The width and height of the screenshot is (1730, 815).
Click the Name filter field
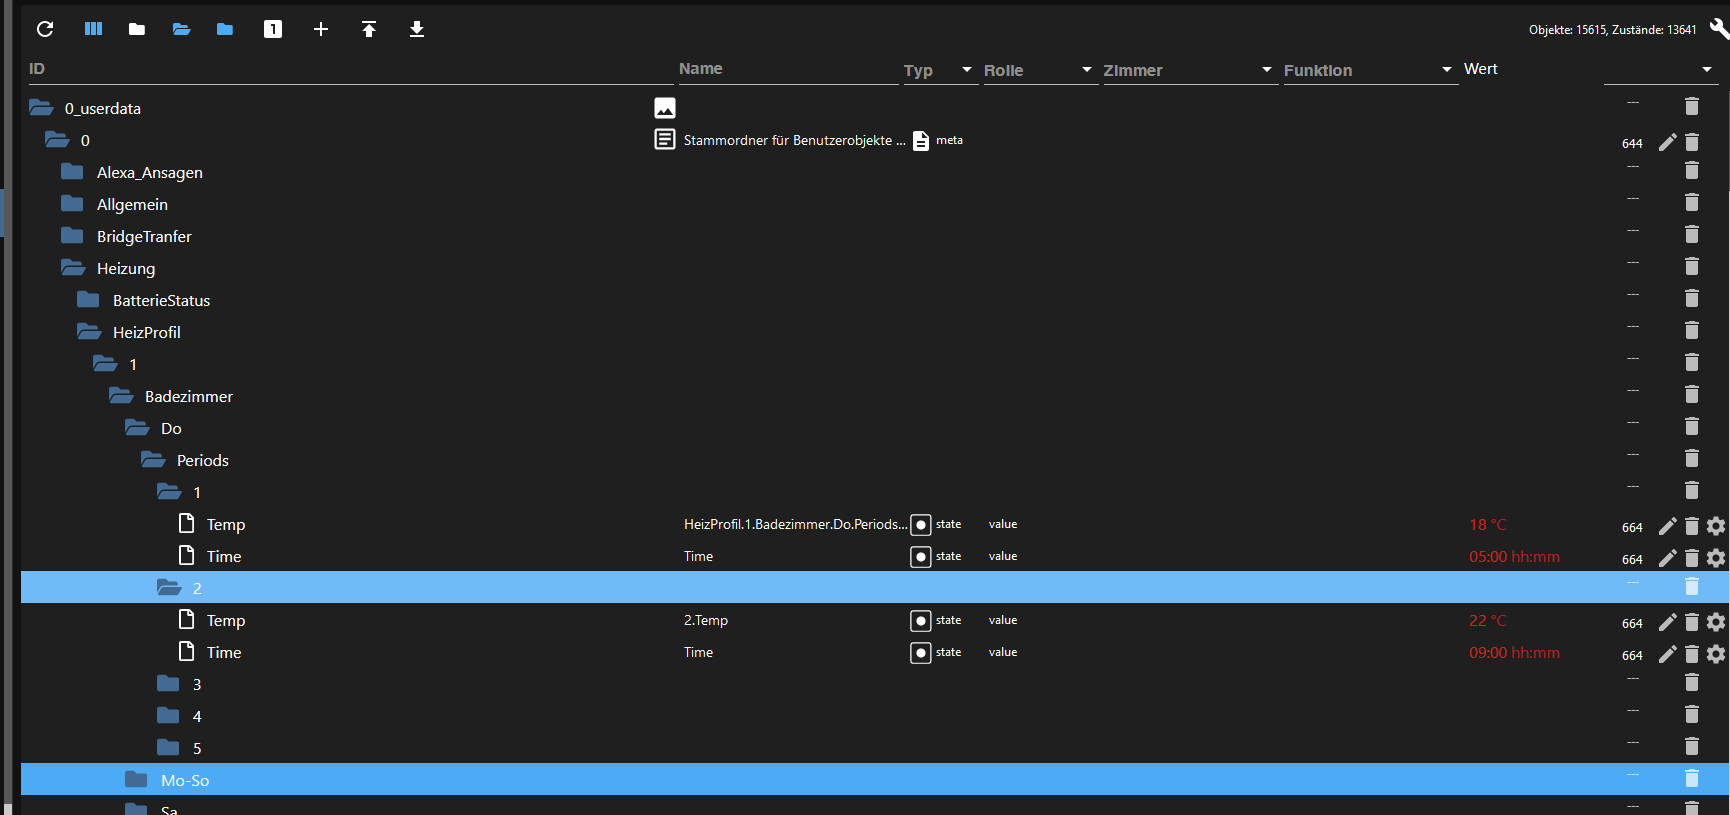point(788,69)
